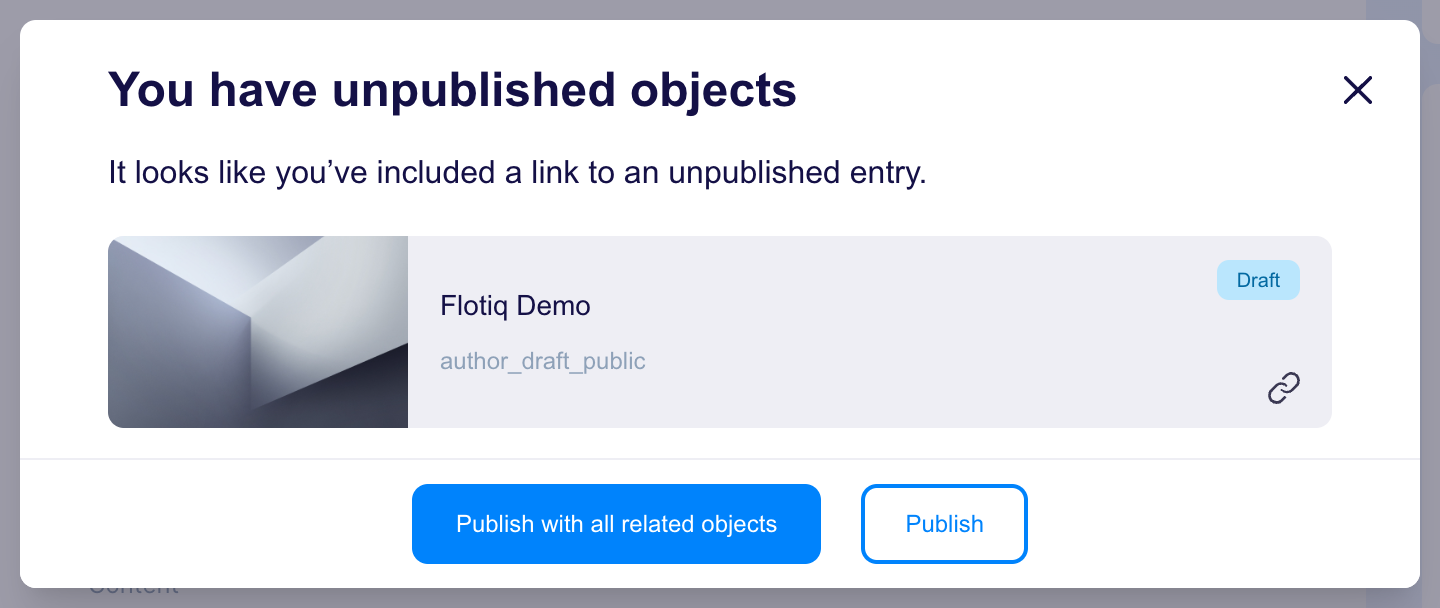Click the unpublished entry description text
The image size is (1440, 608).
pyautogui.click(x=518, y=173)
